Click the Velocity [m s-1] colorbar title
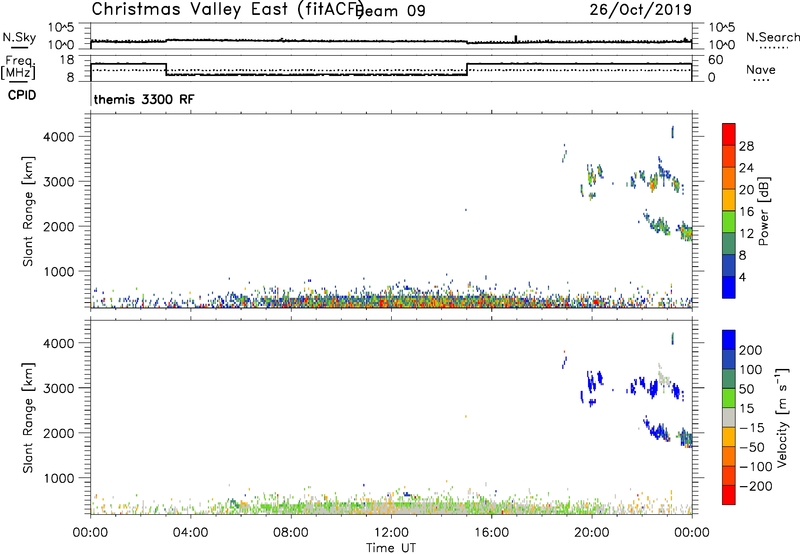 point(782,417)
